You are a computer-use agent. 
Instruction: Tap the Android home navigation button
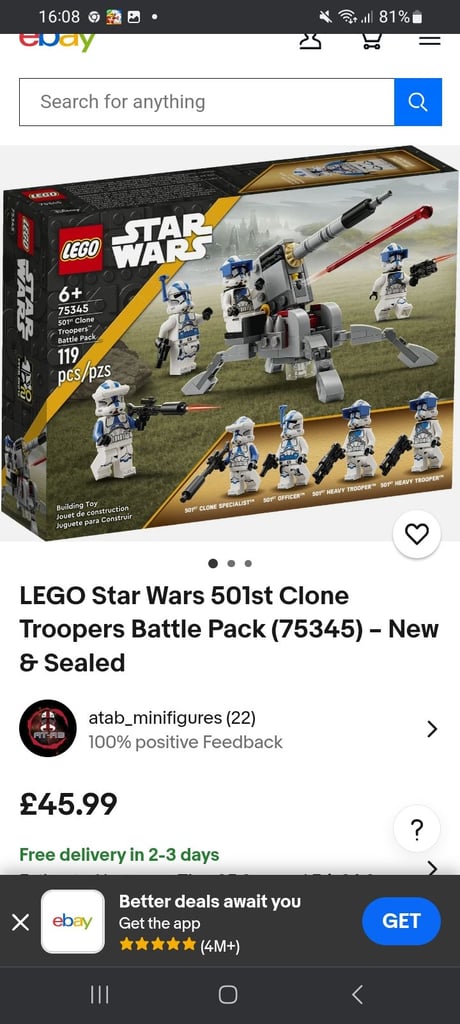coord(228,995)
